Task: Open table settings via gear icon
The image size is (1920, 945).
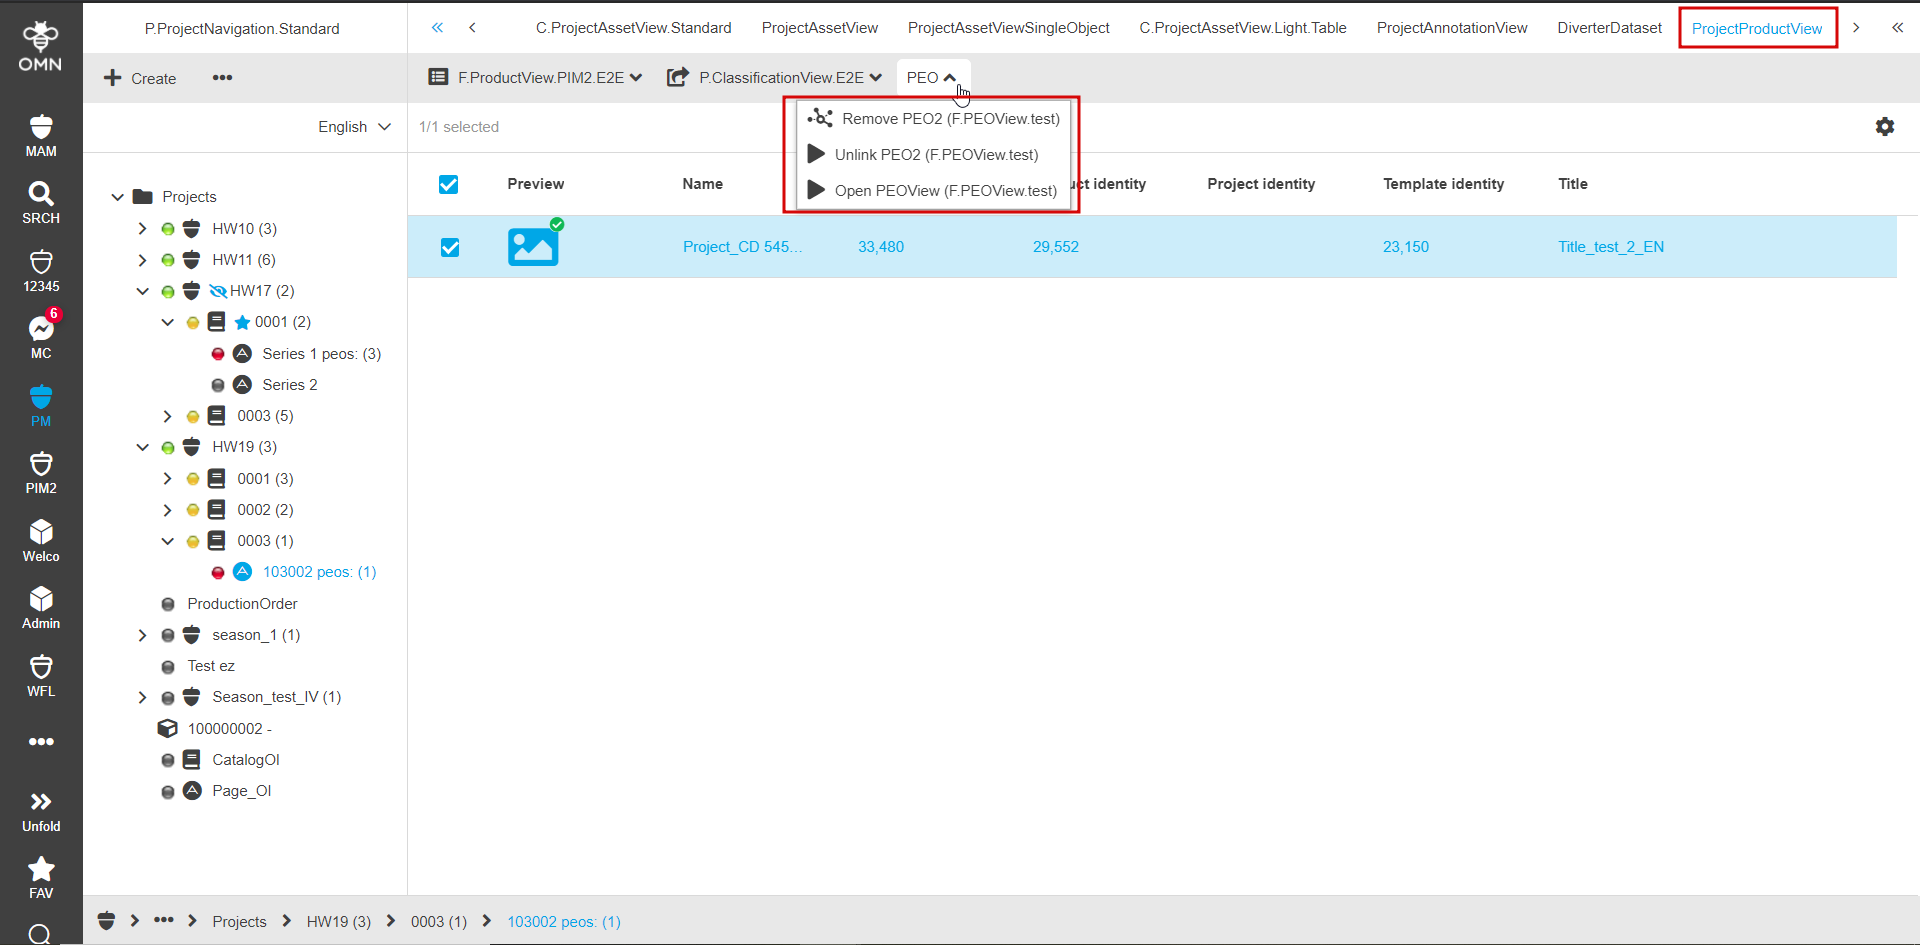Action: point(1886,127)
